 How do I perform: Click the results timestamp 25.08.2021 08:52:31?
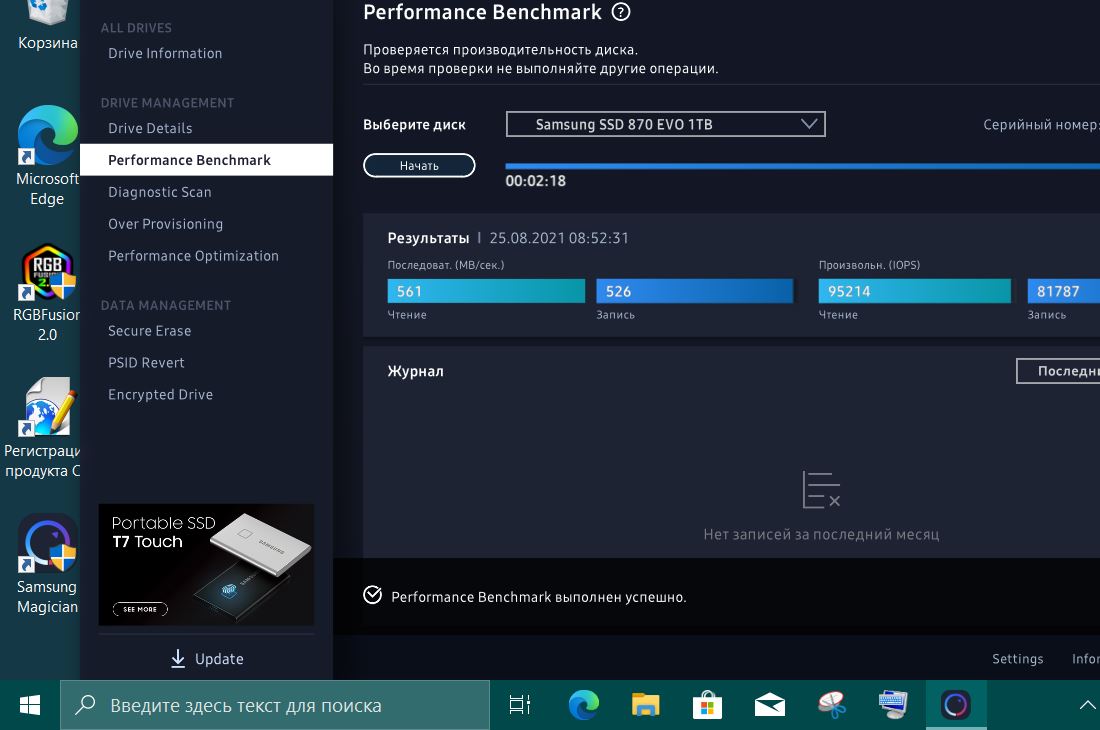click(559, 238)
